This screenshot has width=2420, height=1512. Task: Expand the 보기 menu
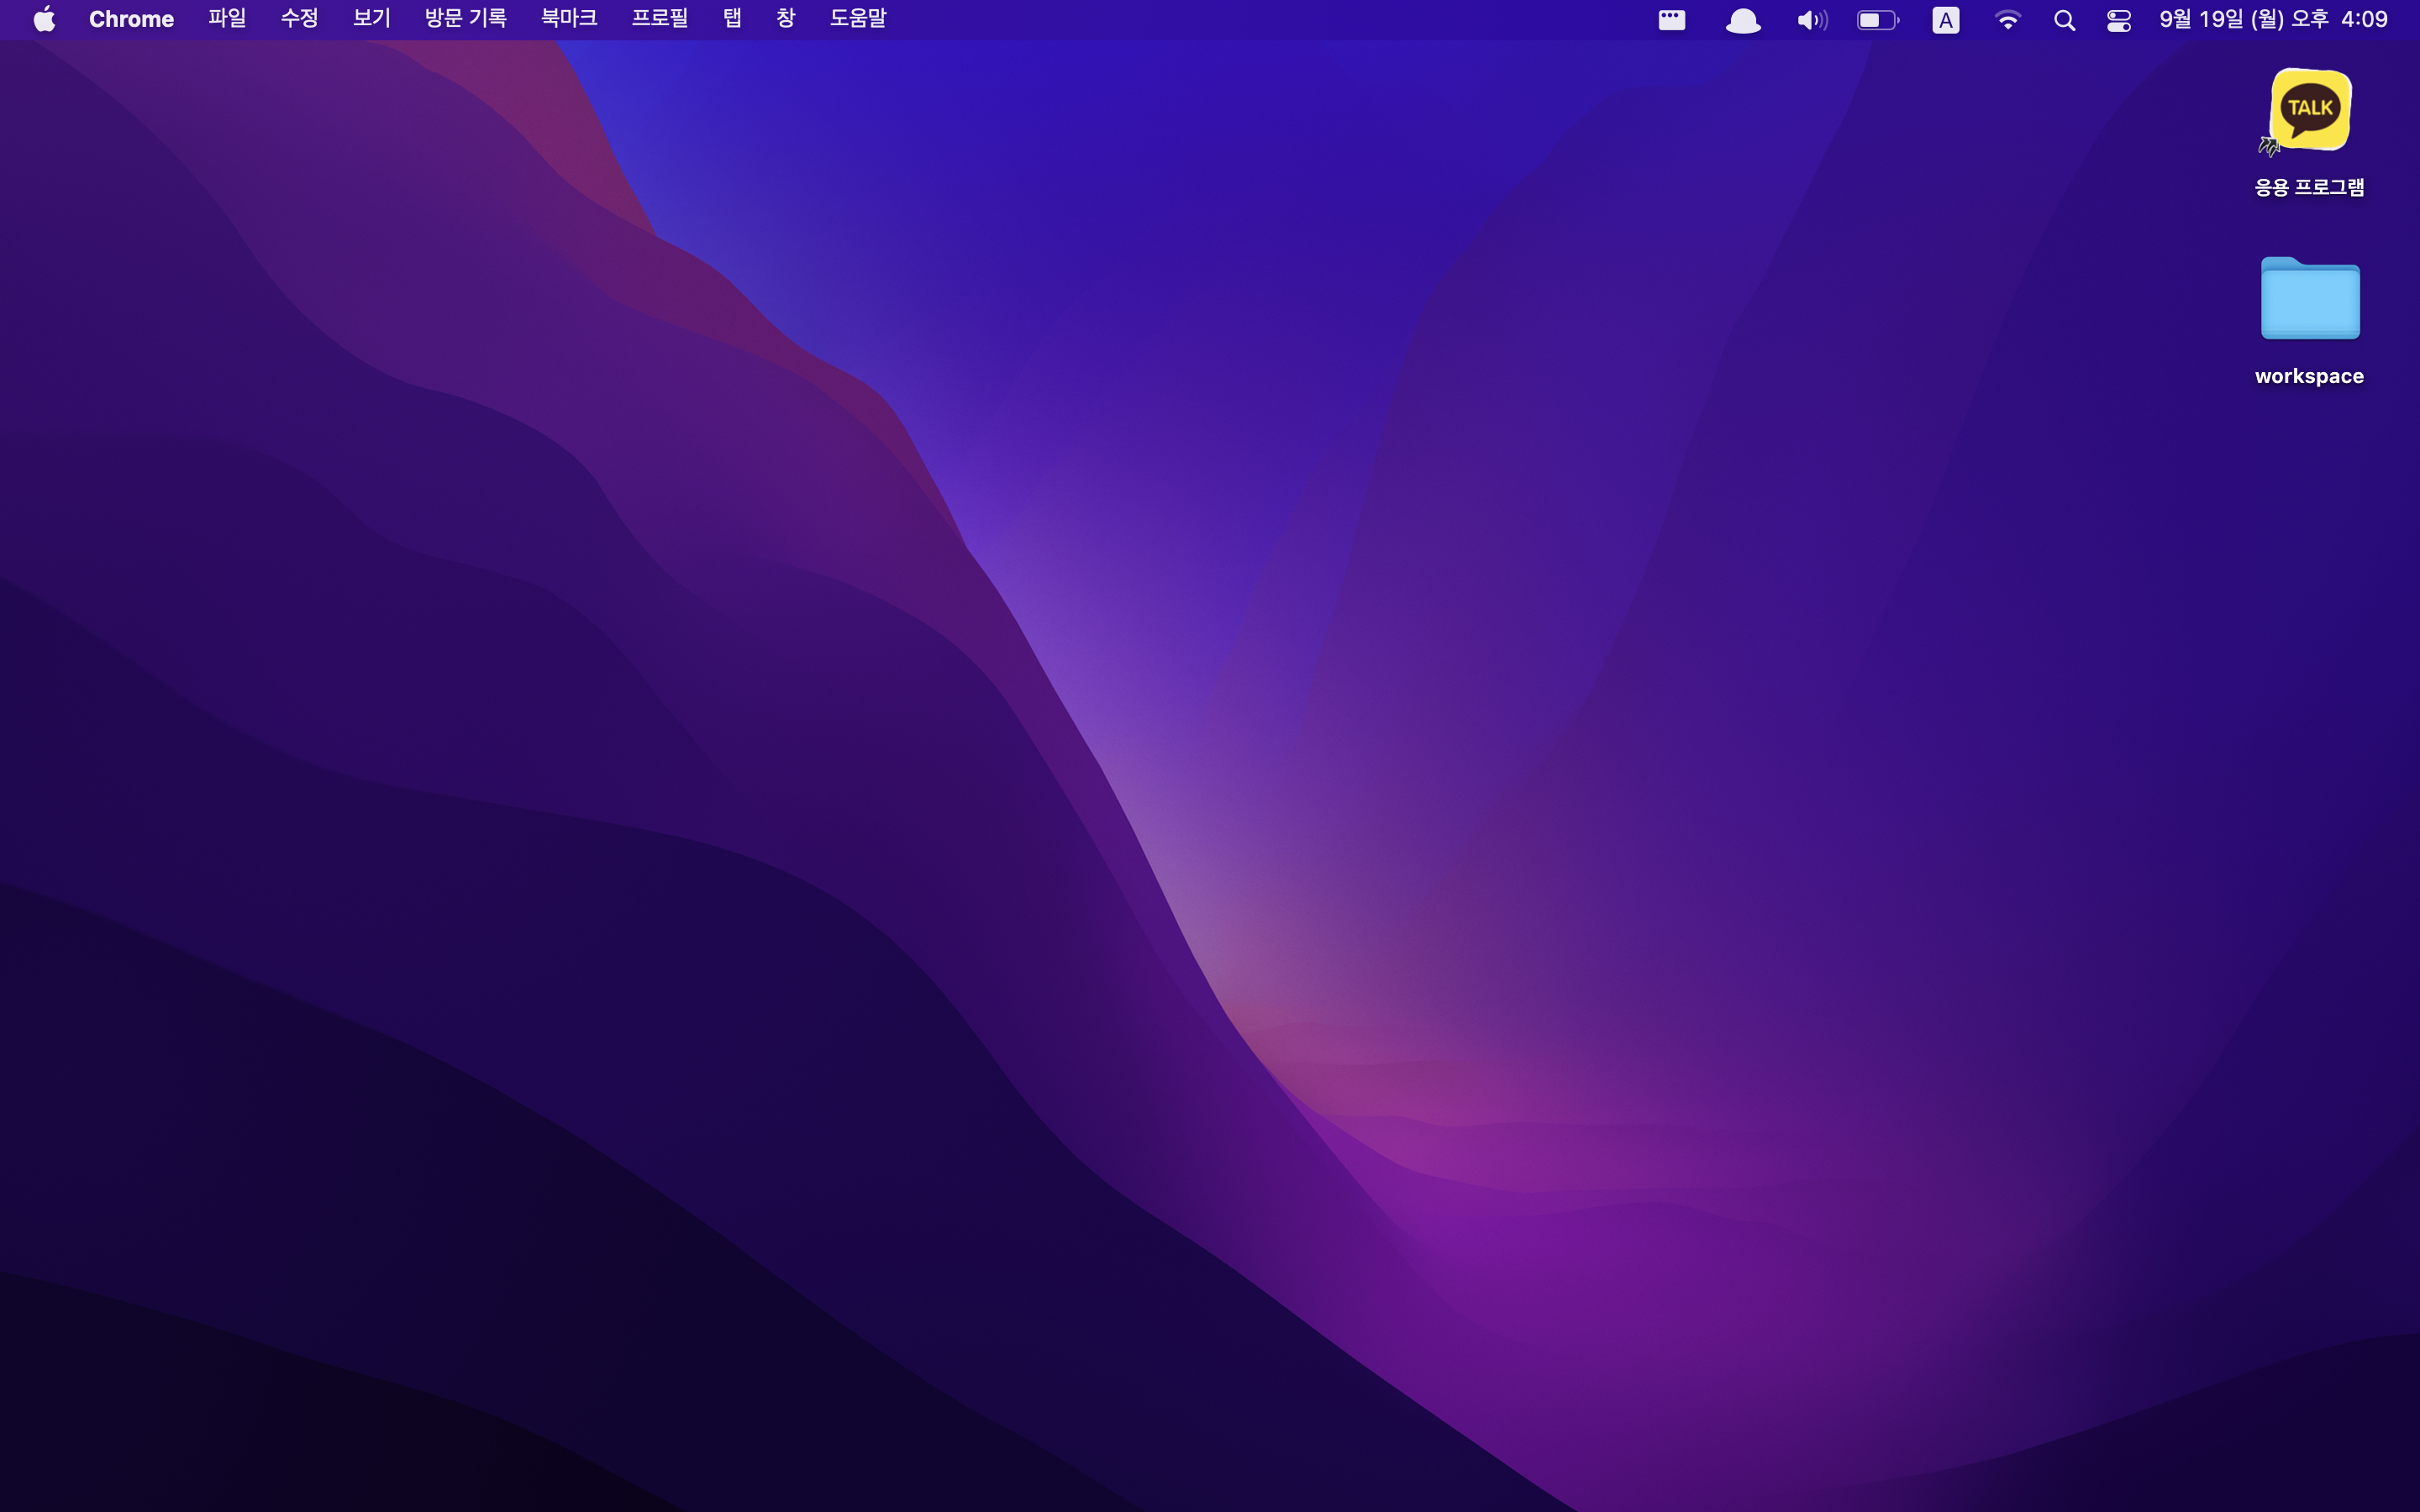click(371, 19)
